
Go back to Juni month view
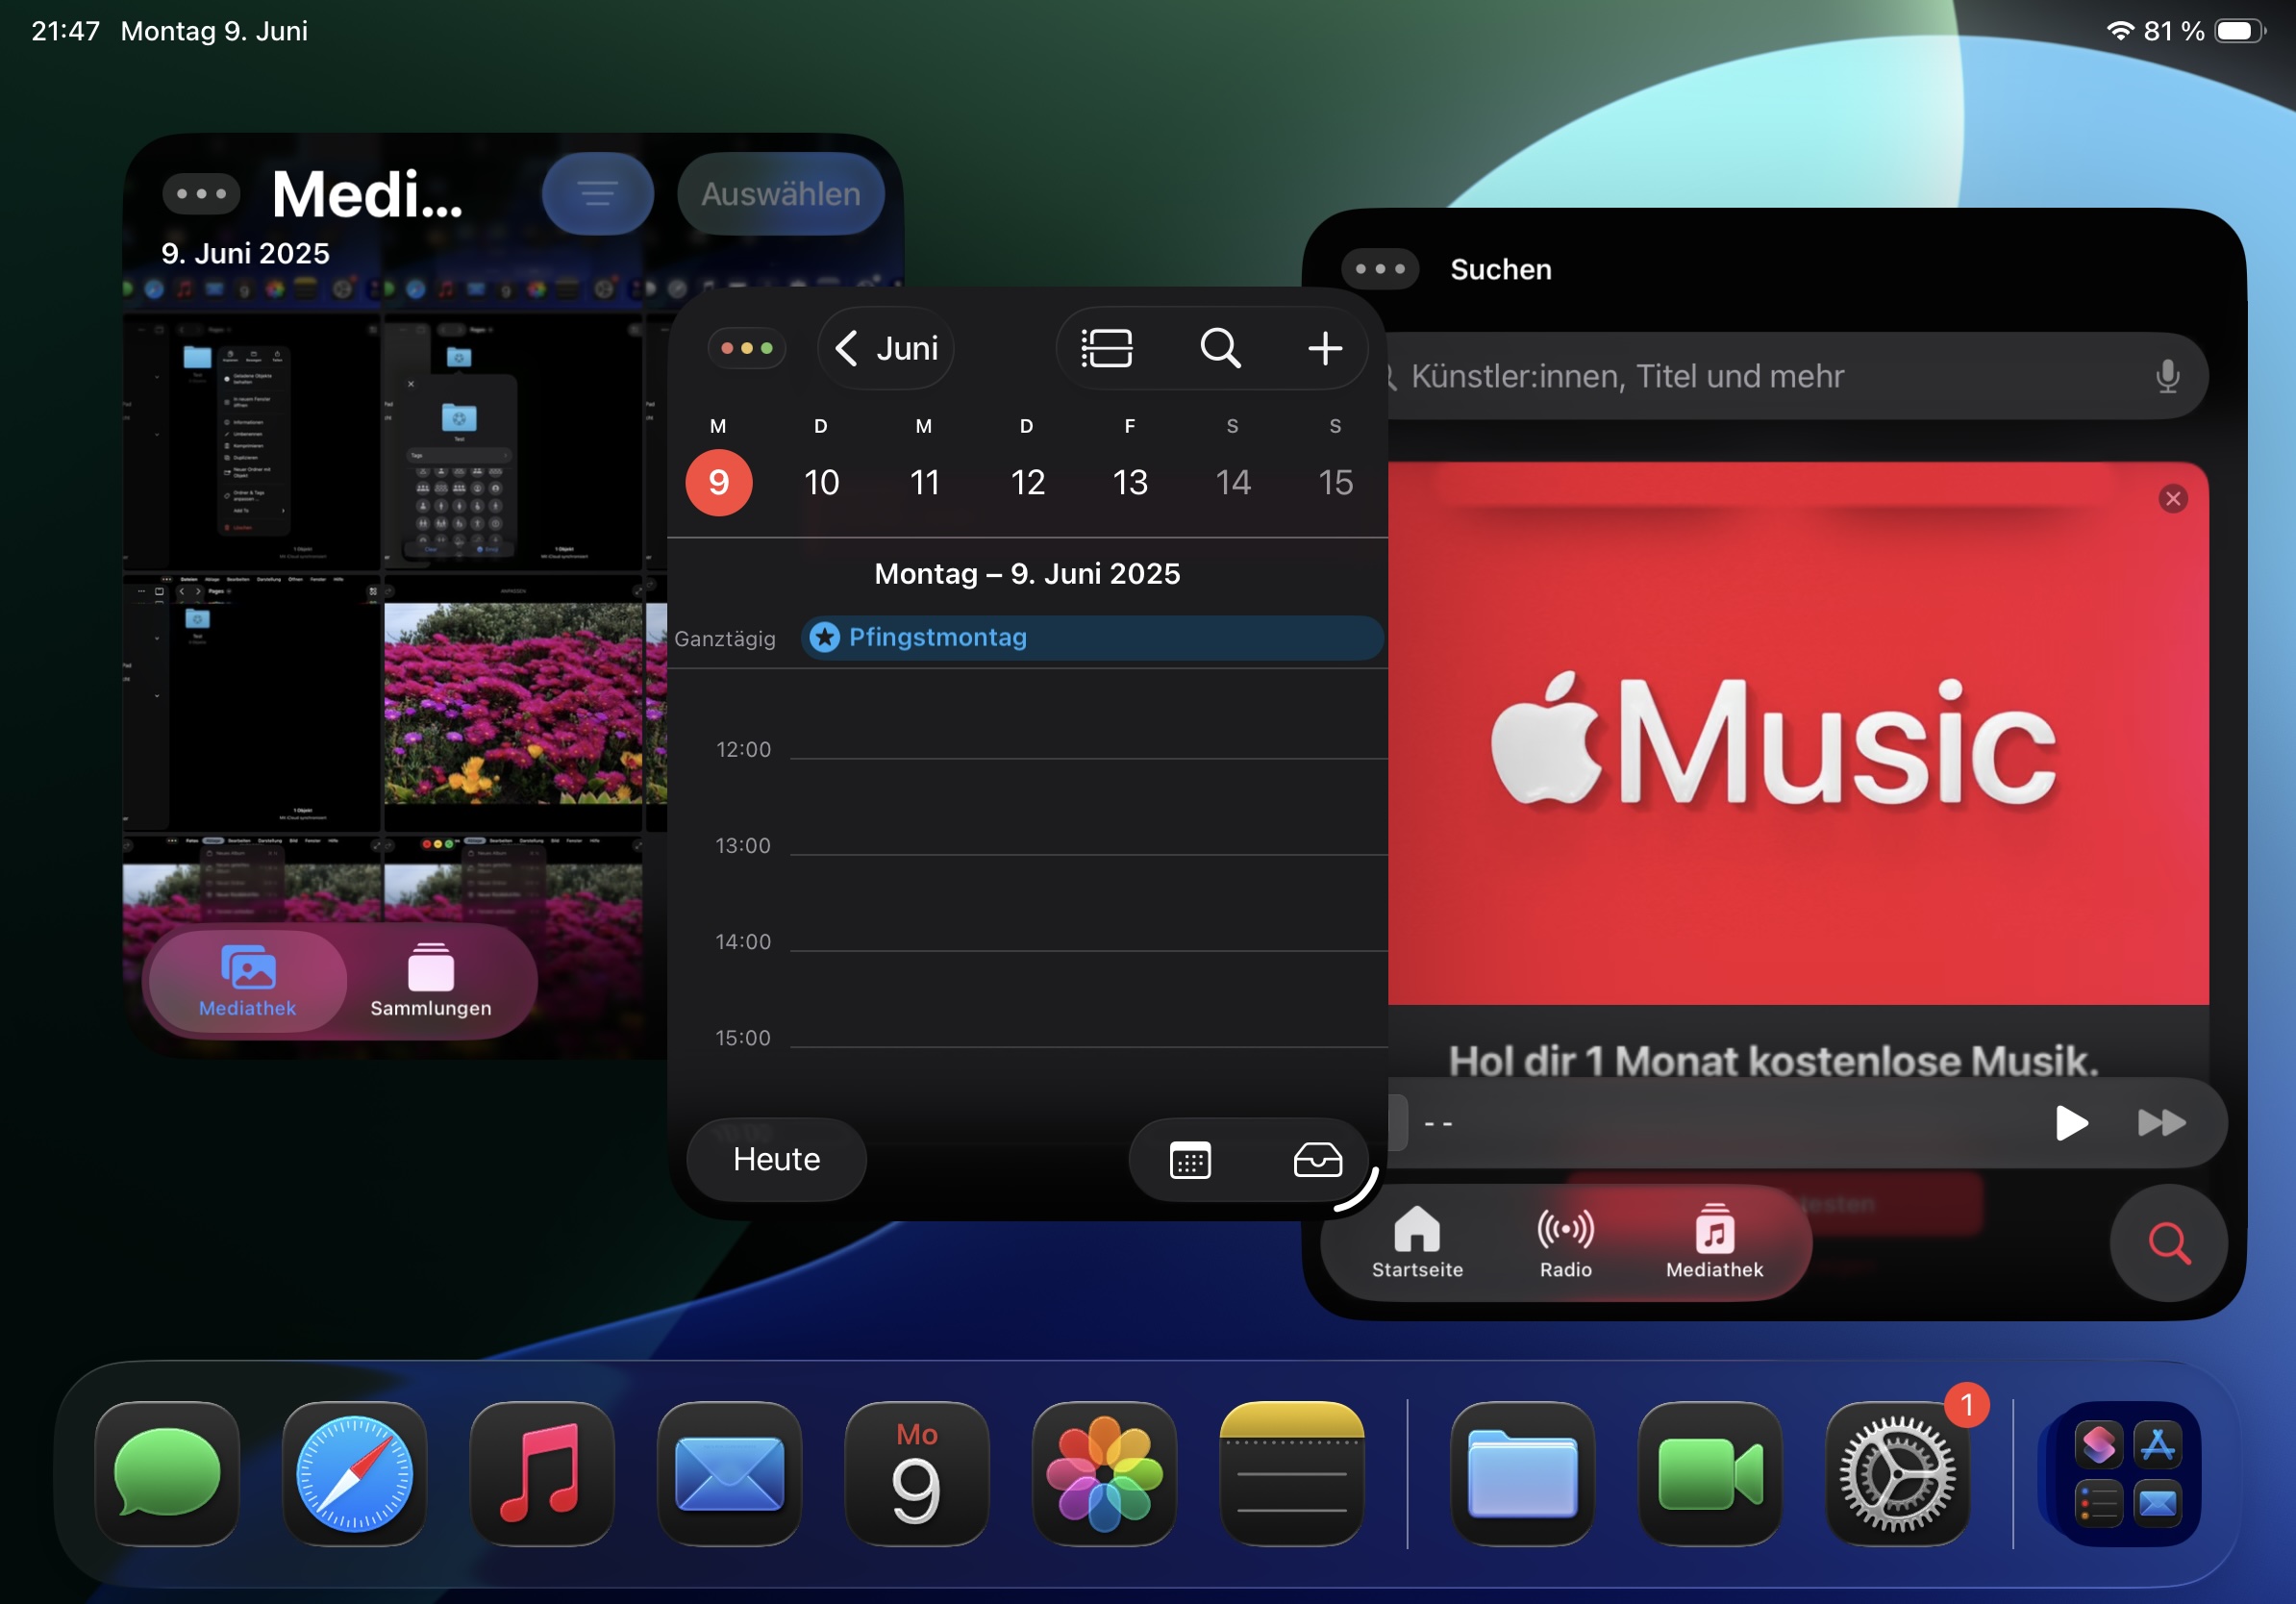tap(886, 348)
